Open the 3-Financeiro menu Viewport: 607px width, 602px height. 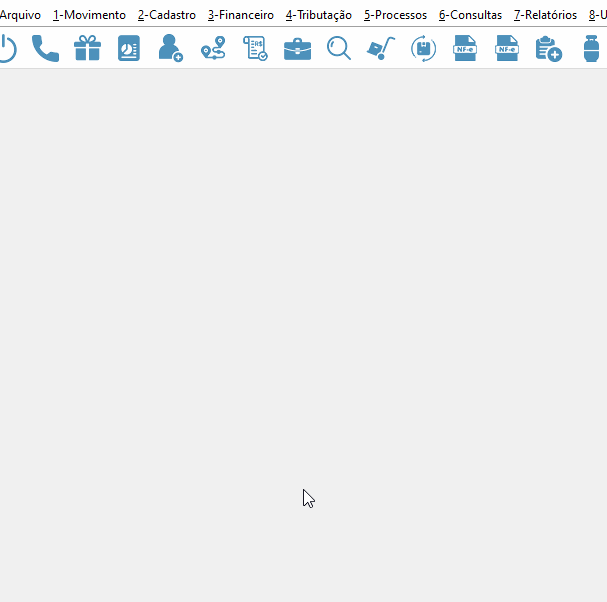(241, 15)
